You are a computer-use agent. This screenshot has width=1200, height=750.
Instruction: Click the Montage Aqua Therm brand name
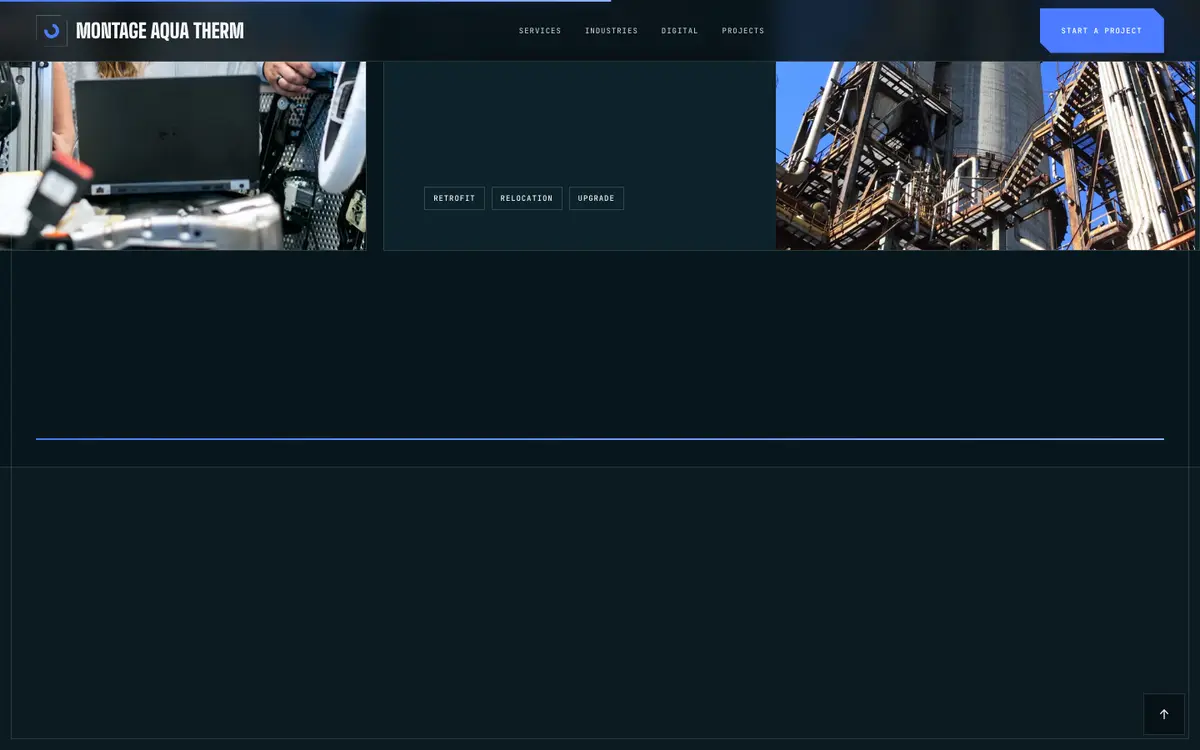point(160,31)
